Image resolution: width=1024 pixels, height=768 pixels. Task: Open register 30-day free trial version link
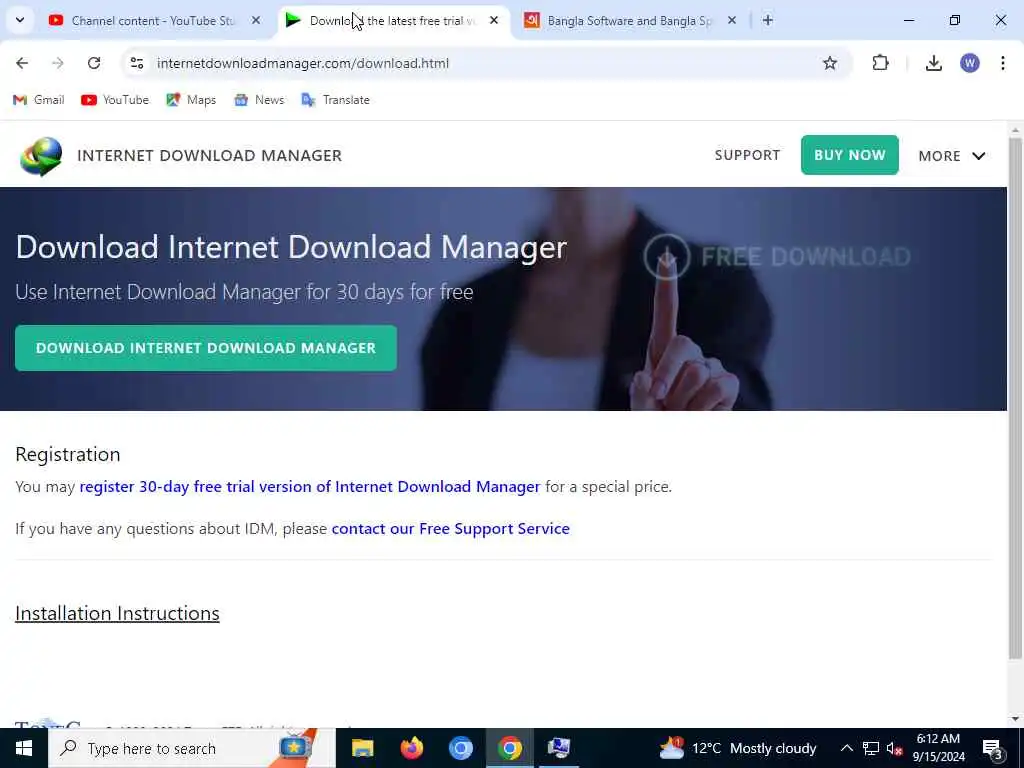[x=310, y=487]
